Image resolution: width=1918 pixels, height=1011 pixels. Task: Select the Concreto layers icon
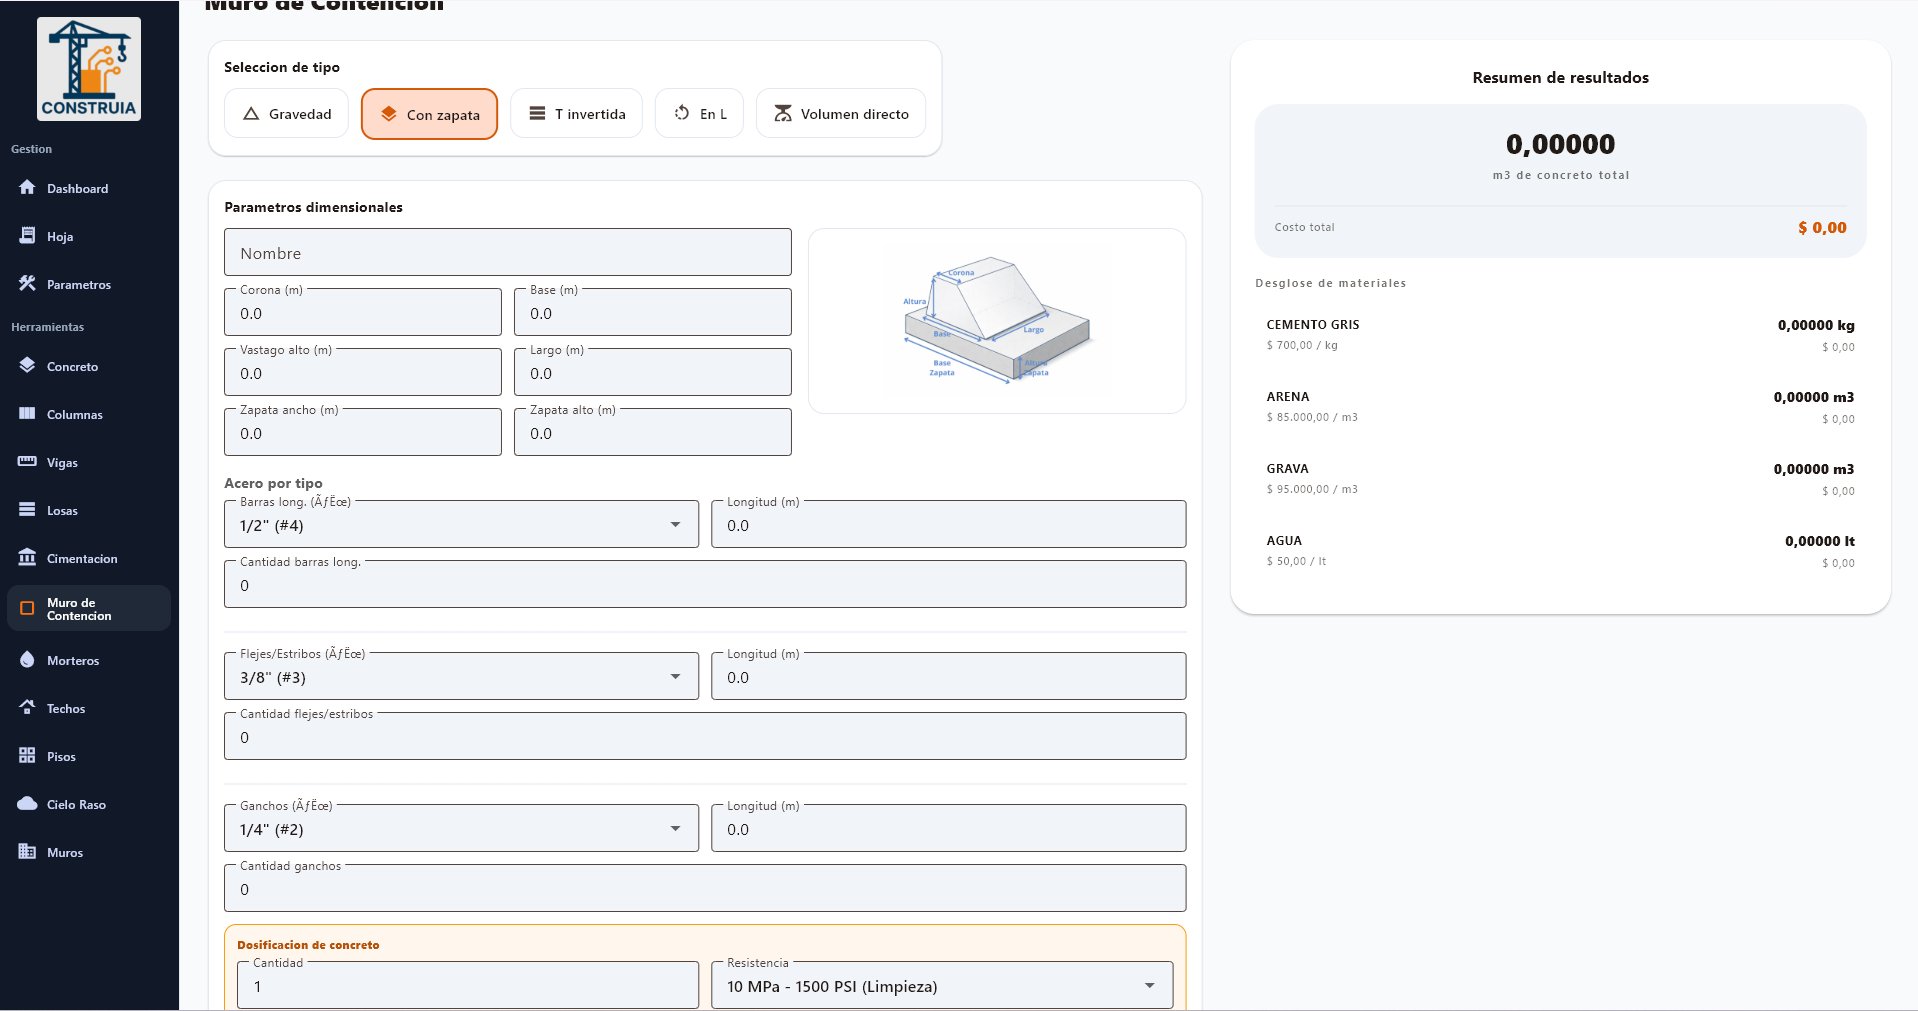coord(27,366)
